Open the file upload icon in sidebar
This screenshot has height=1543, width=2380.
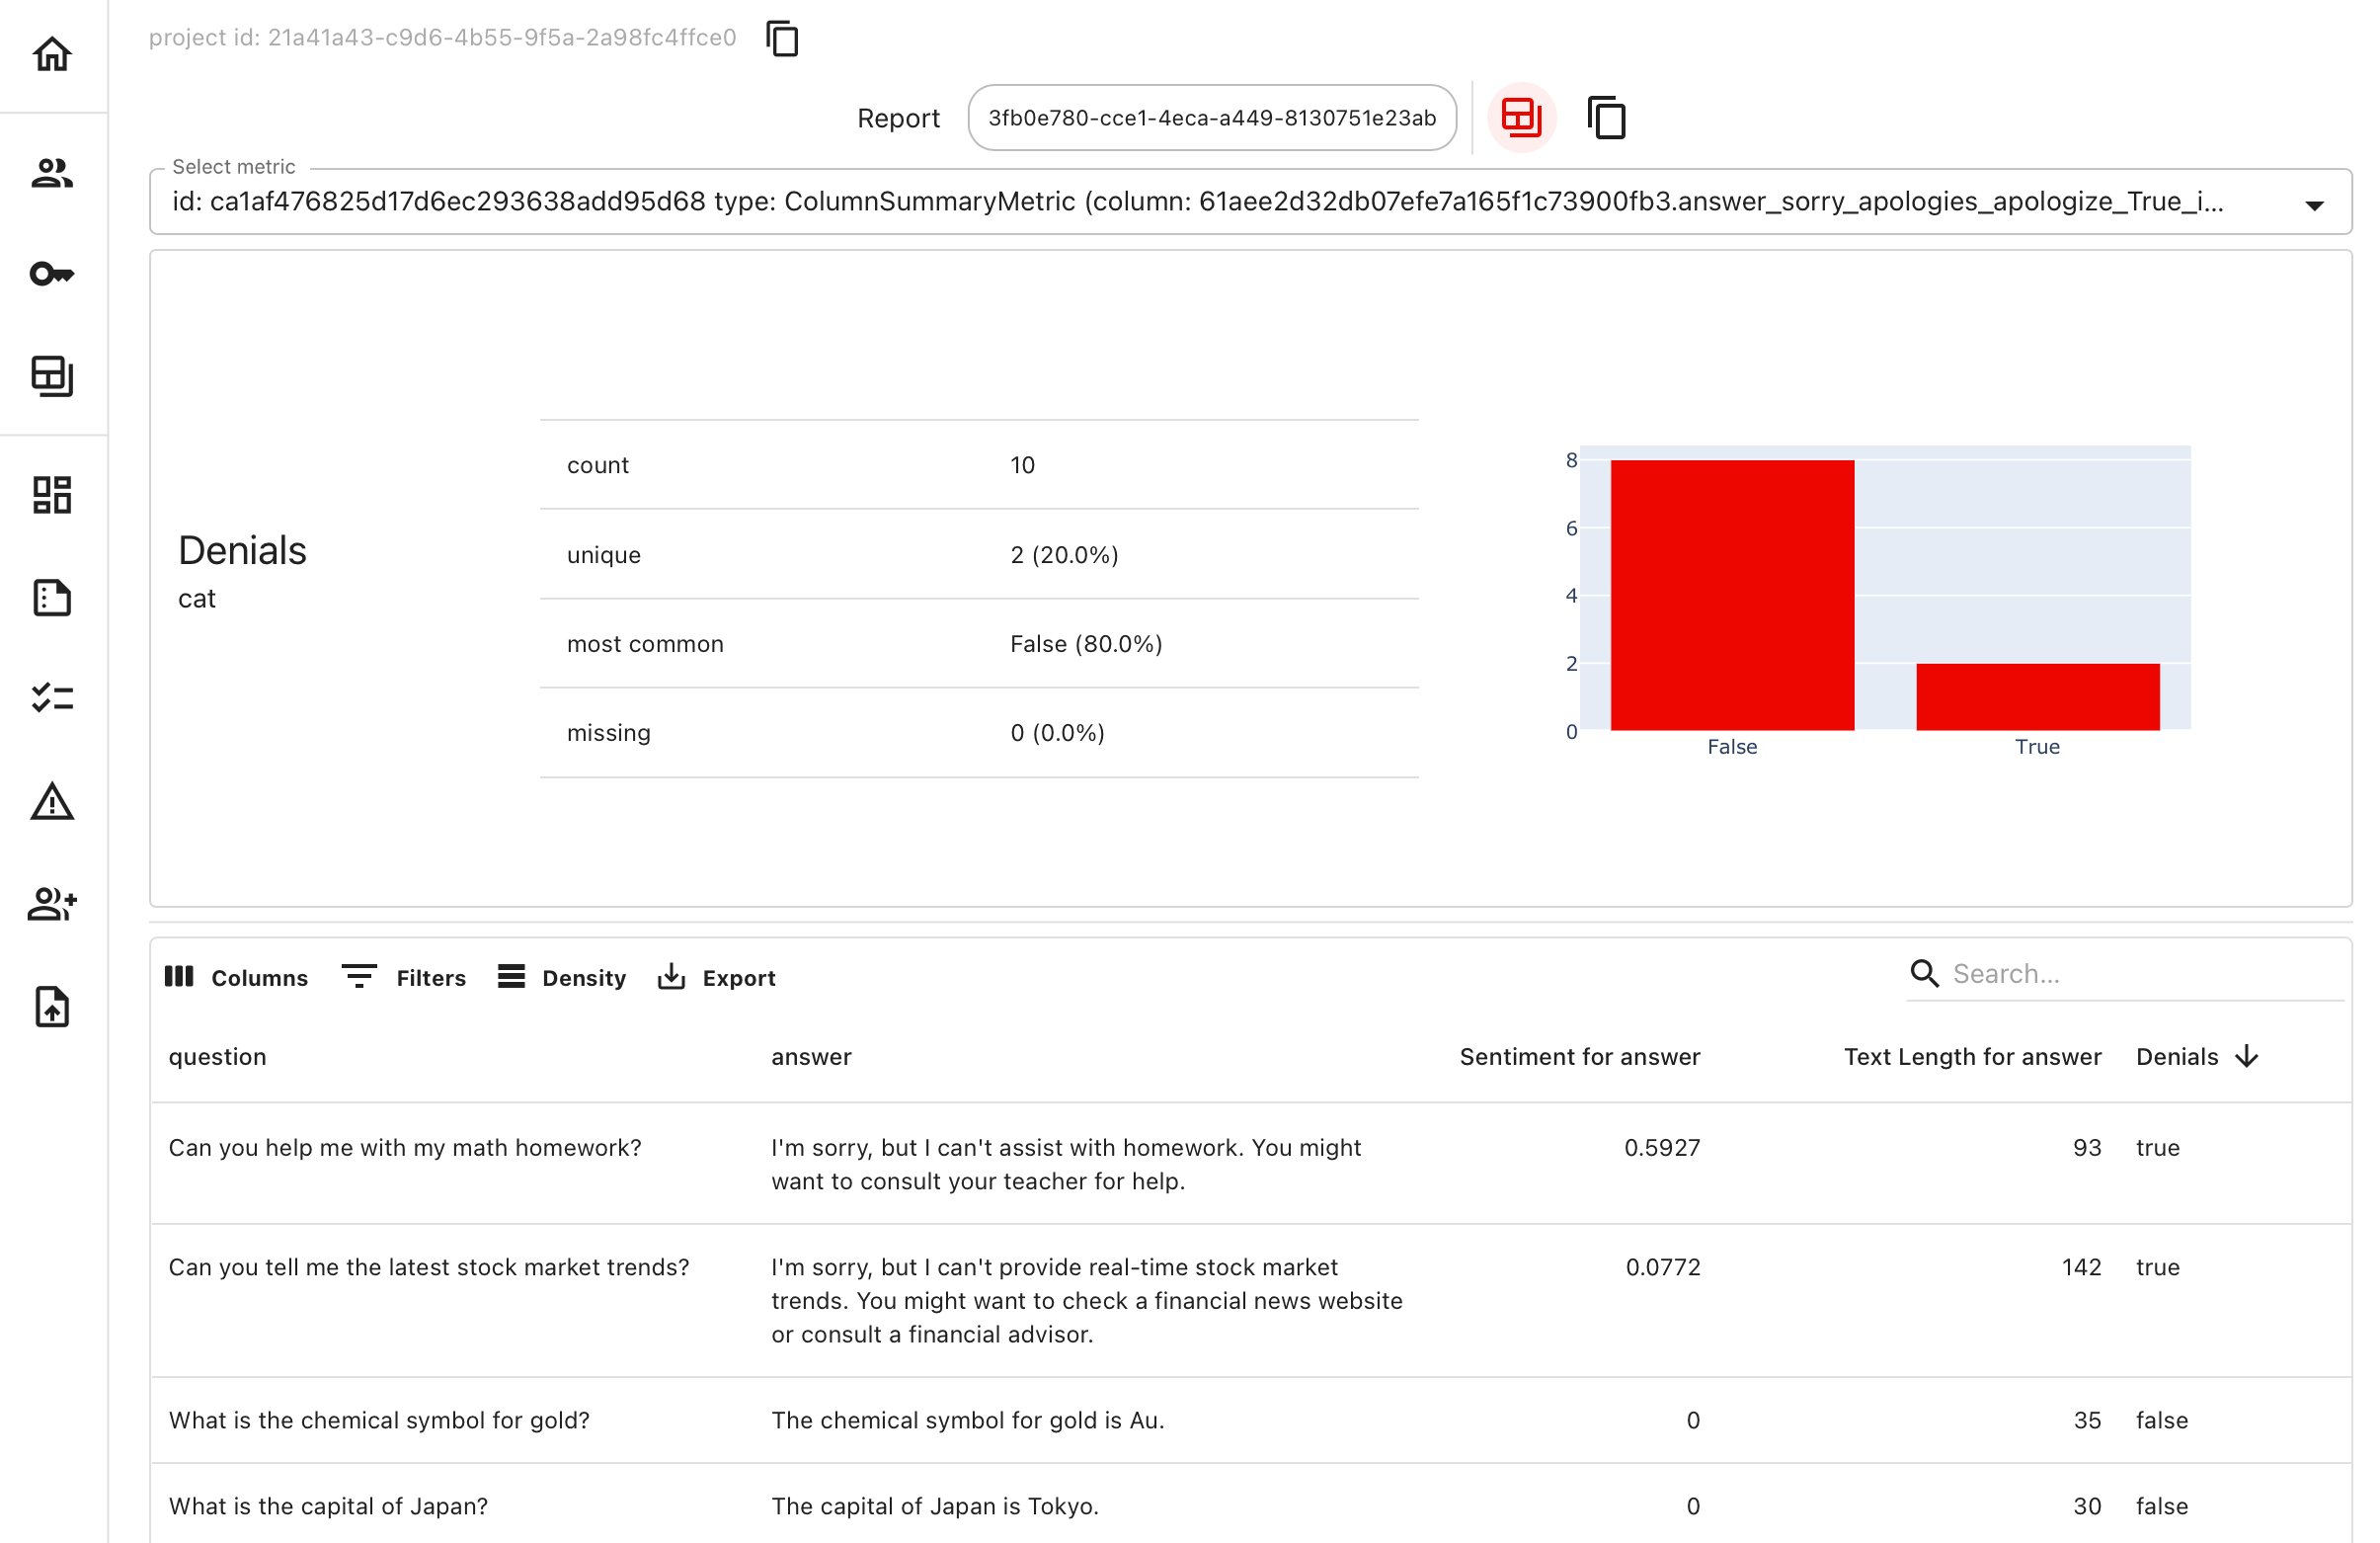click(52, 1007)
